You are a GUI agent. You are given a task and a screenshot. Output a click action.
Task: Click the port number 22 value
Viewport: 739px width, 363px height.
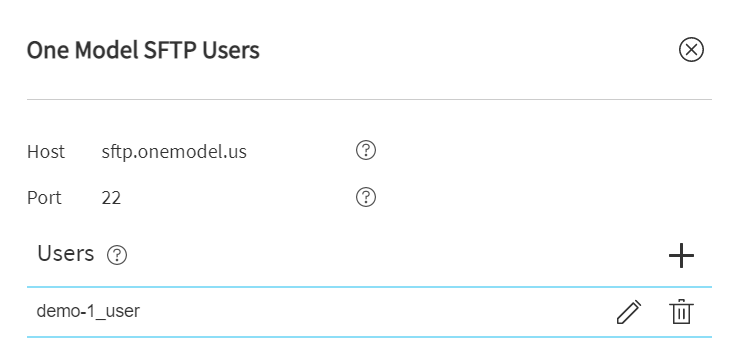(x=111, y=198)
